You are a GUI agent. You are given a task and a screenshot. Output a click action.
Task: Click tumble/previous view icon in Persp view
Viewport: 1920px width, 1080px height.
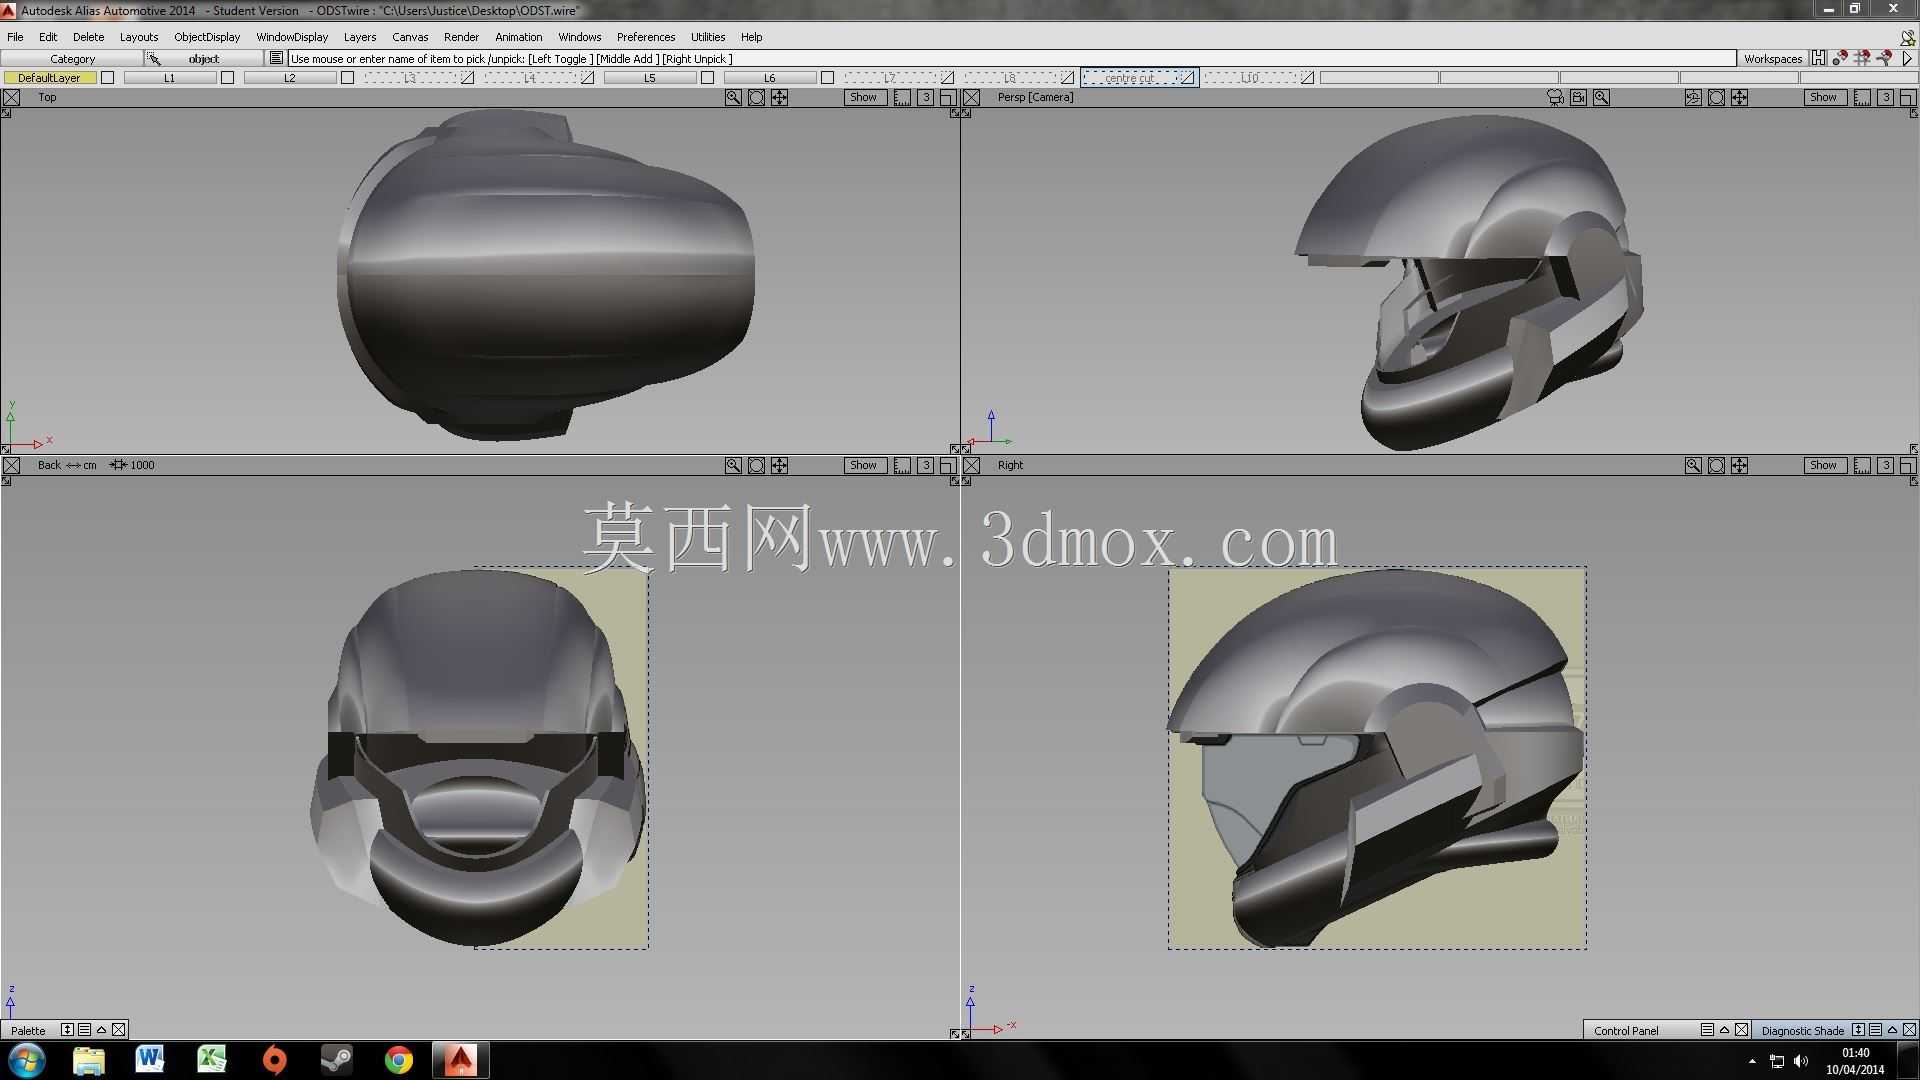(1693, 98)
